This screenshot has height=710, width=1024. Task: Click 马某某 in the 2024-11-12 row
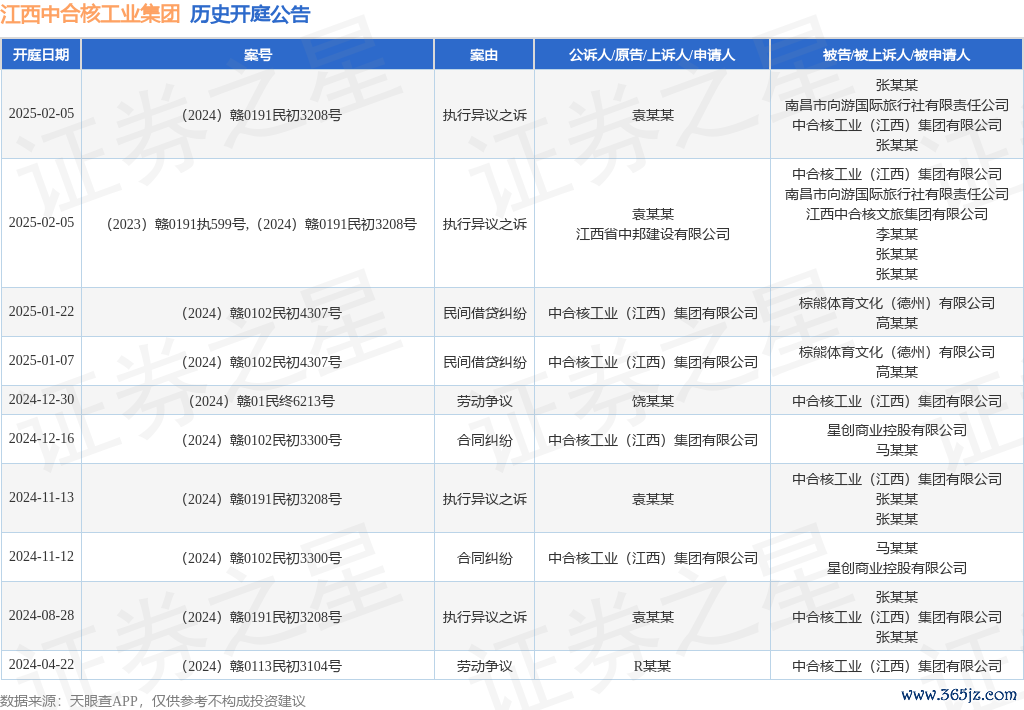(x=897, y=548)
